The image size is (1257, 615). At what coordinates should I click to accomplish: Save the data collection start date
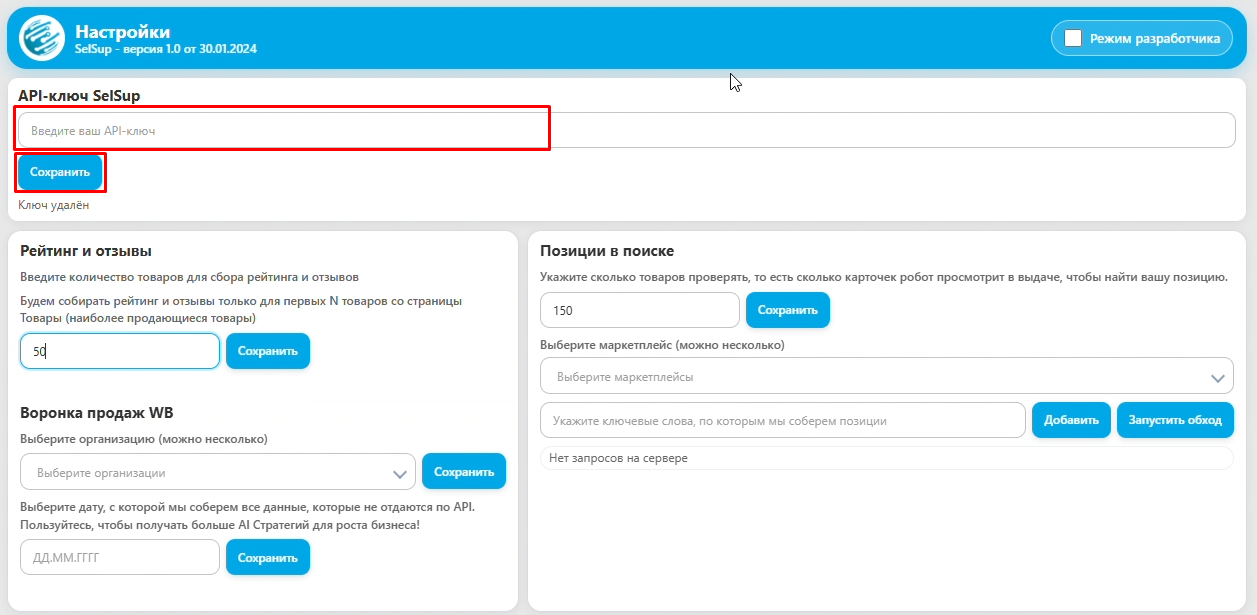pos(268,558)
